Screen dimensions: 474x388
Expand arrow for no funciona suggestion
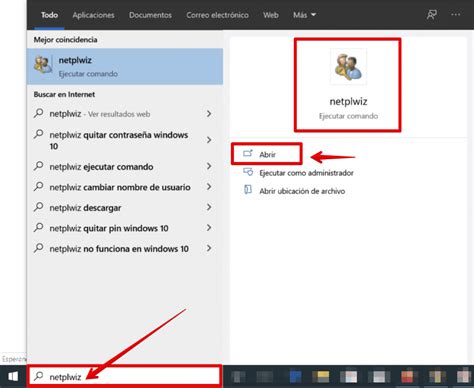coord(209,248)
